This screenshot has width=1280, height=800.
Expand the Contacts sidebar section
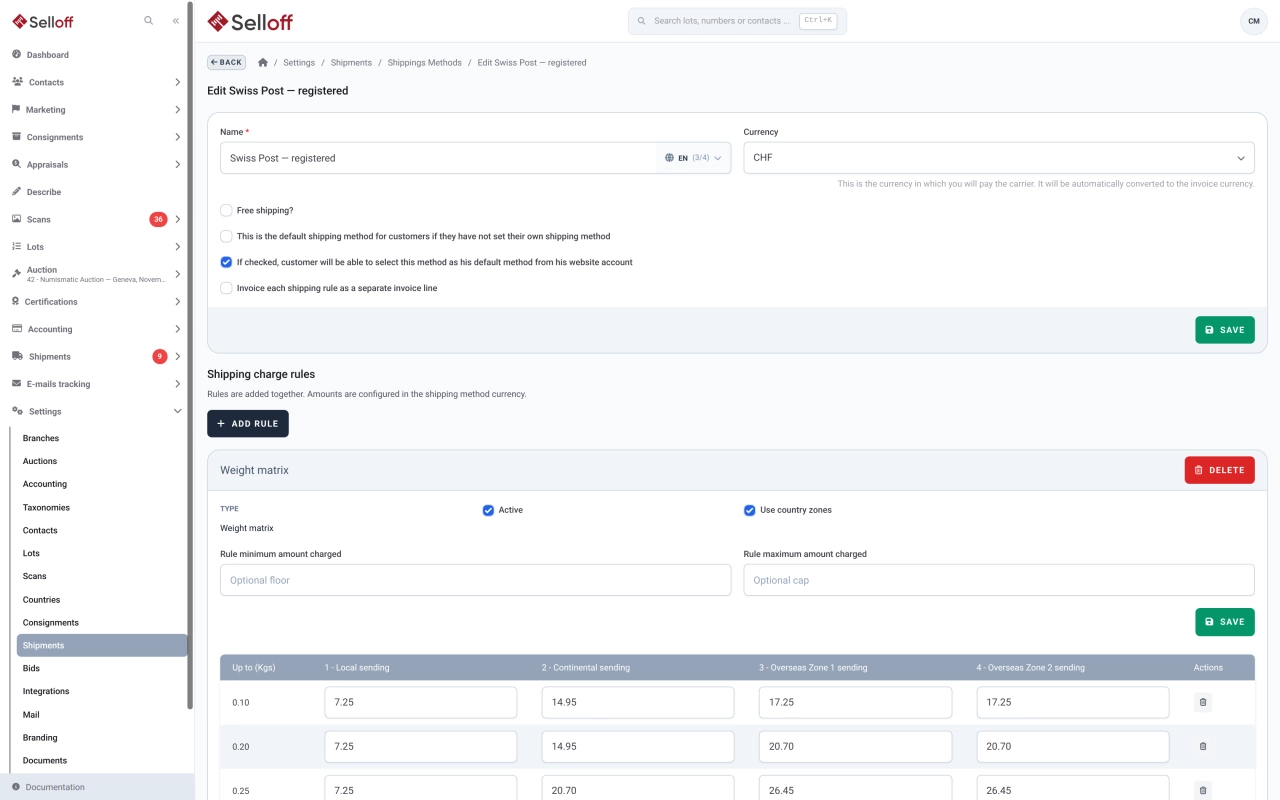(177, 82)
